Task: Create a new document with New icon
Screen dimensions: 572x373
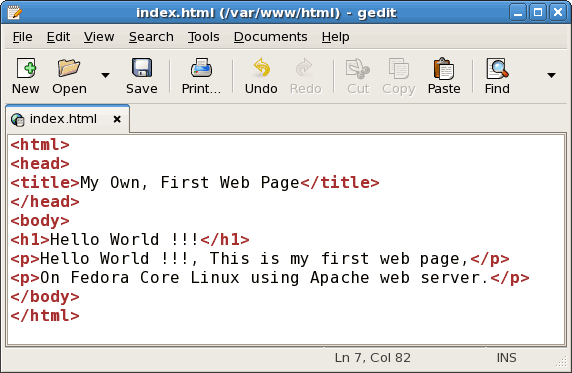Action: click(x=26, y=68)
